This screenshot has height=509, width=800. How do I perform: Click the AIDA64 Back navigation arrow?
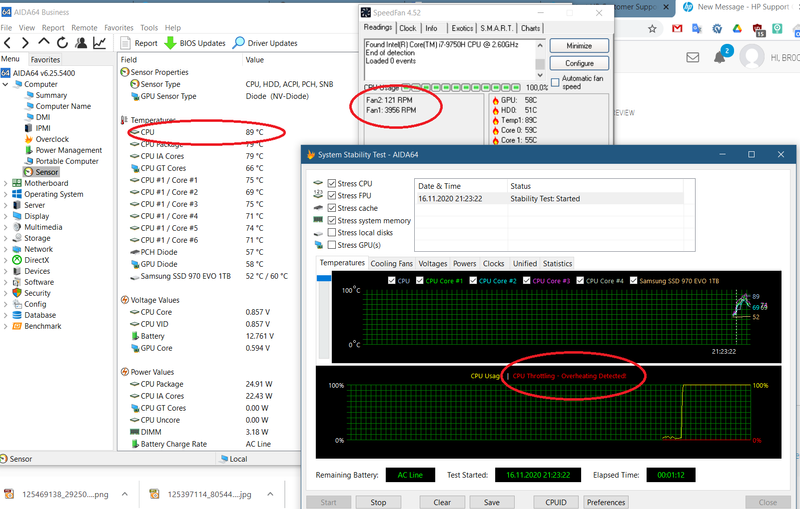tap(7, 43)
